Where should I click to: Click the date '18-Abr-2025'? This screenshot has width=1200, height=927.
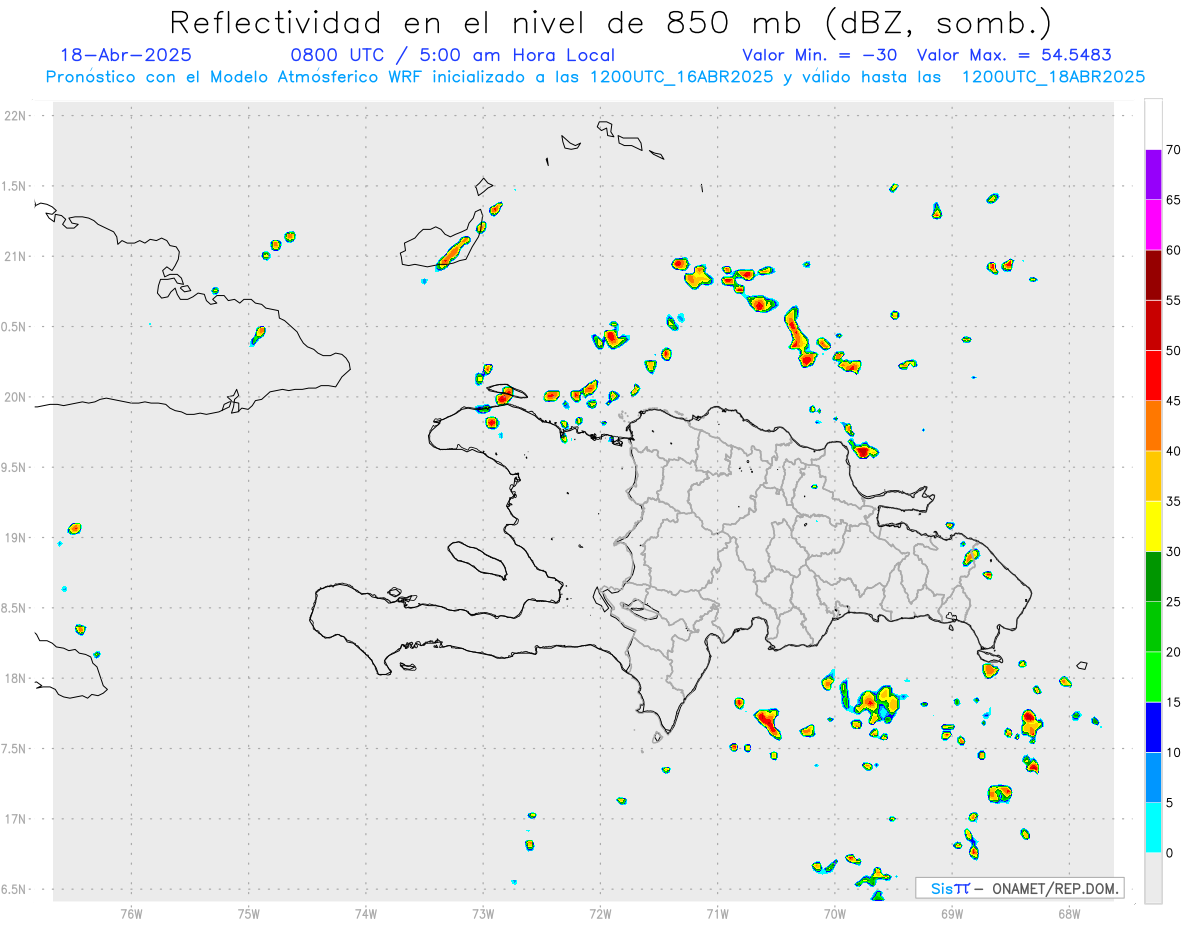[126, 55]
